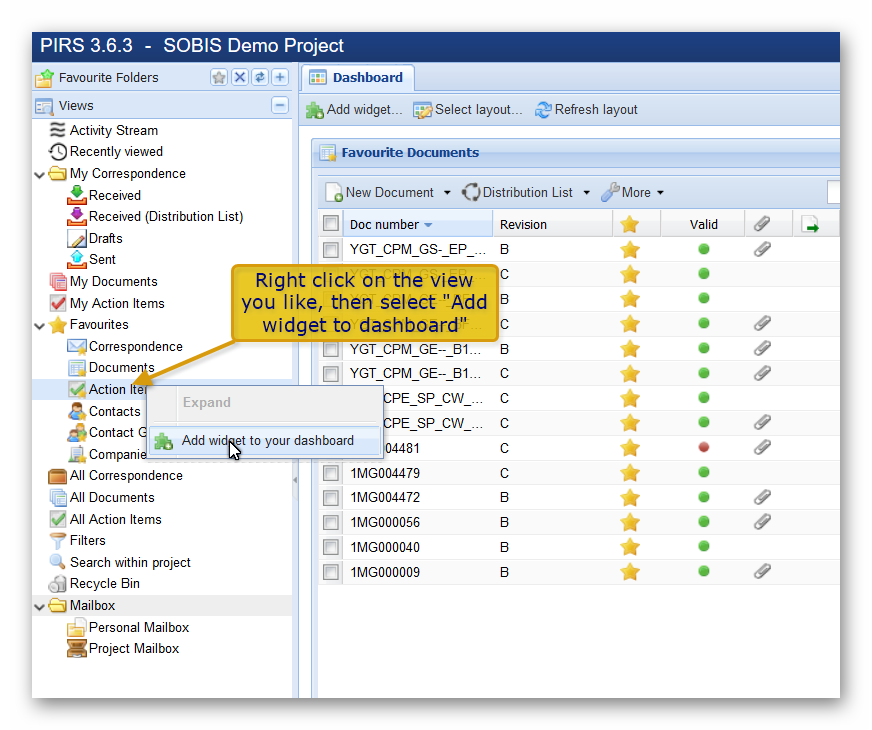The image size is (872, 730).
Task: Check the box for document 1MG000009
Action: coord(331,572)
